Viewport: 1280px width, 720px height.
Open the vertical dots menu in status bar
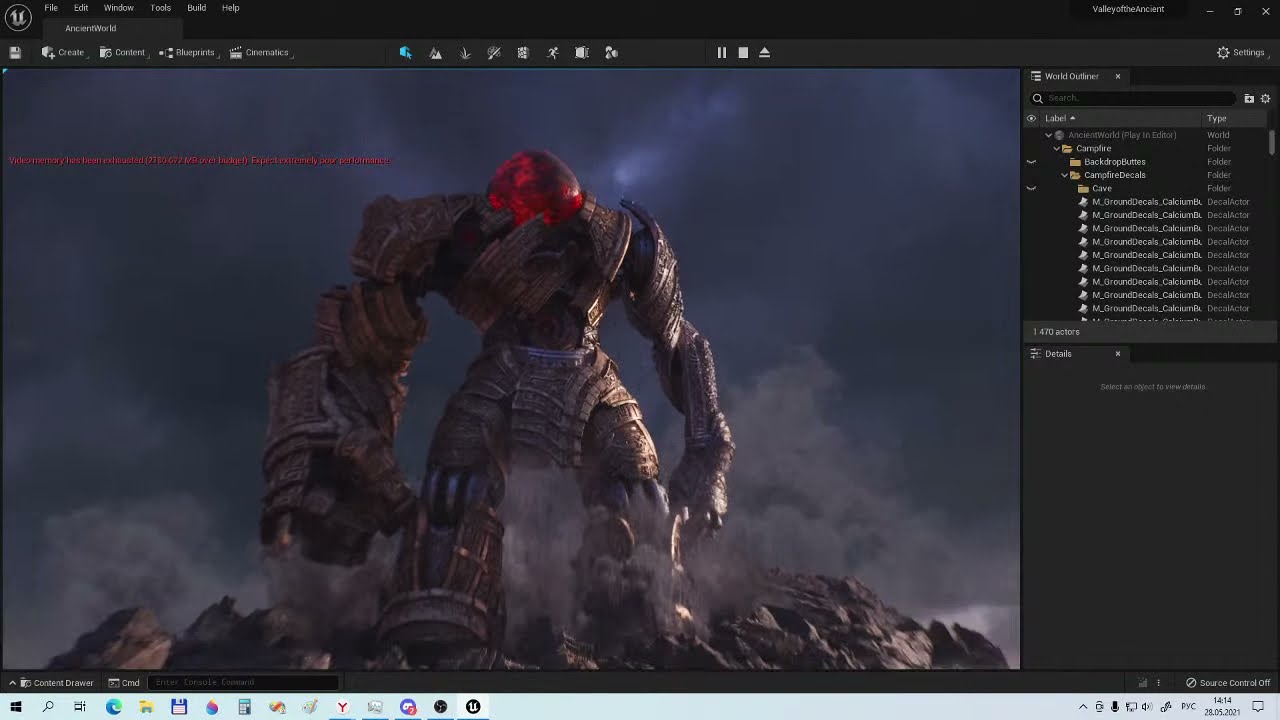(x=1159, y=683)
